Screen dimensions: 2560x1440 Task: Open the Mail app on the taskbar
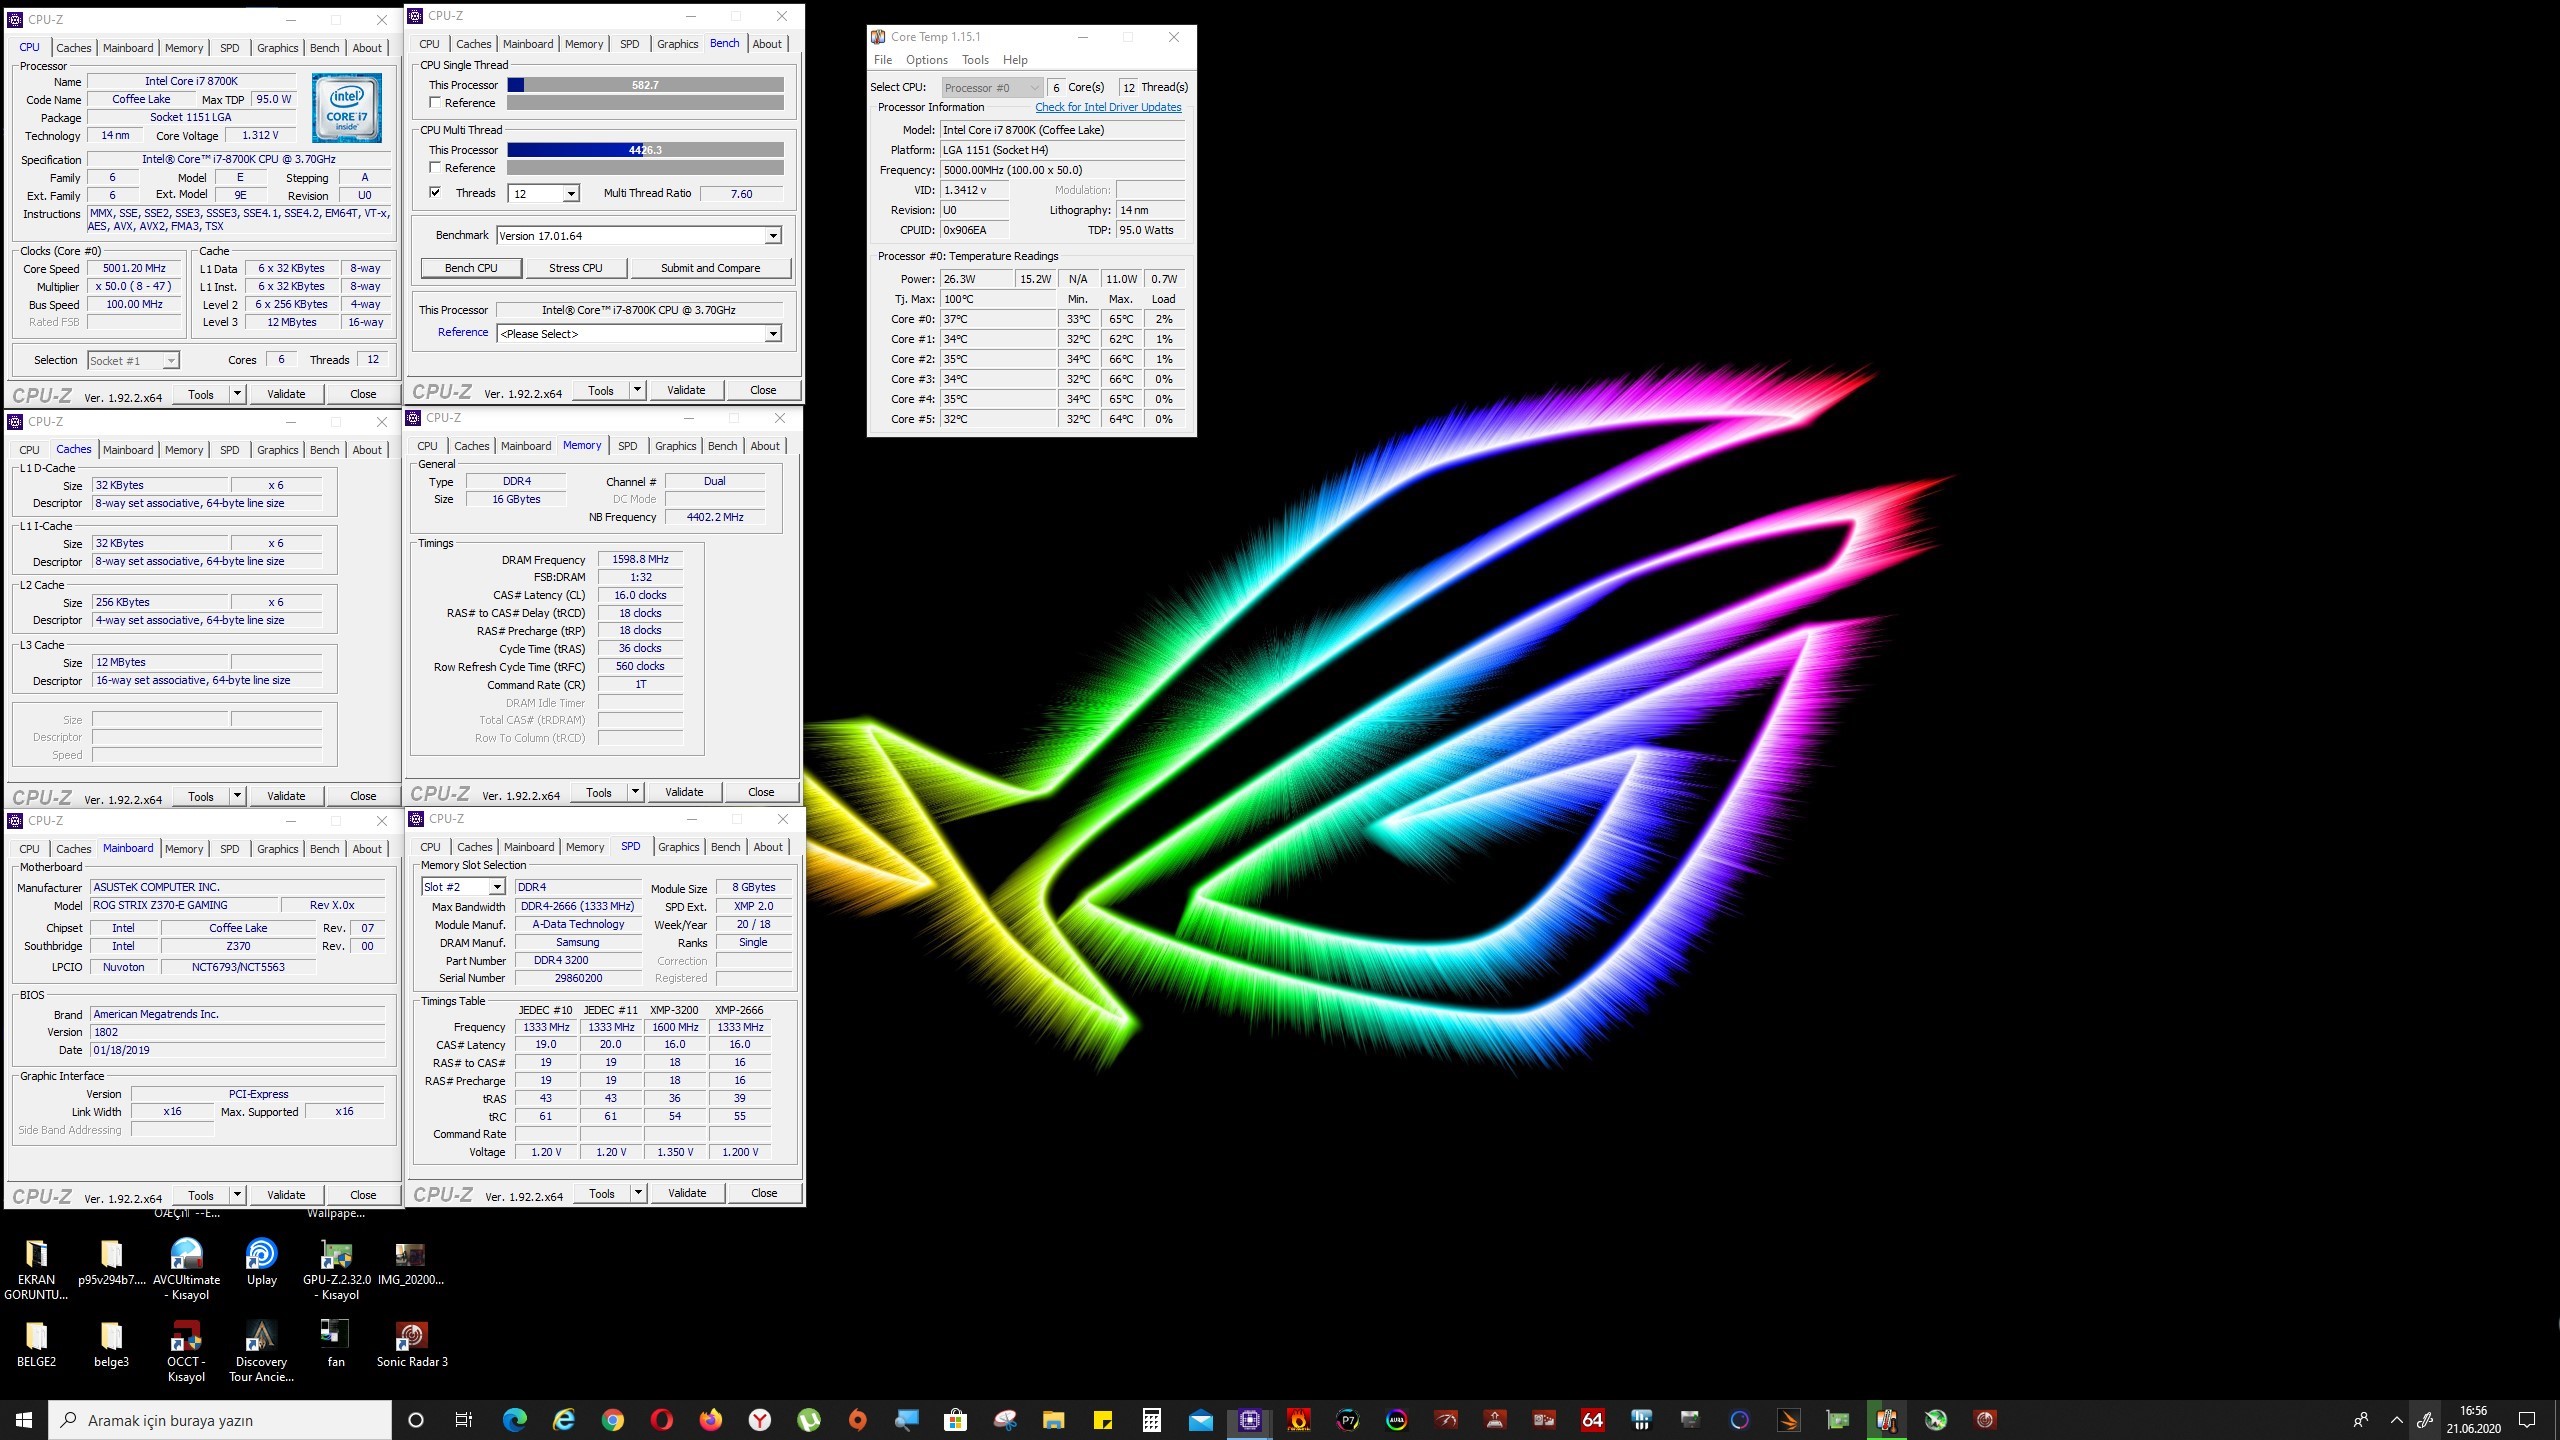1201,1419
